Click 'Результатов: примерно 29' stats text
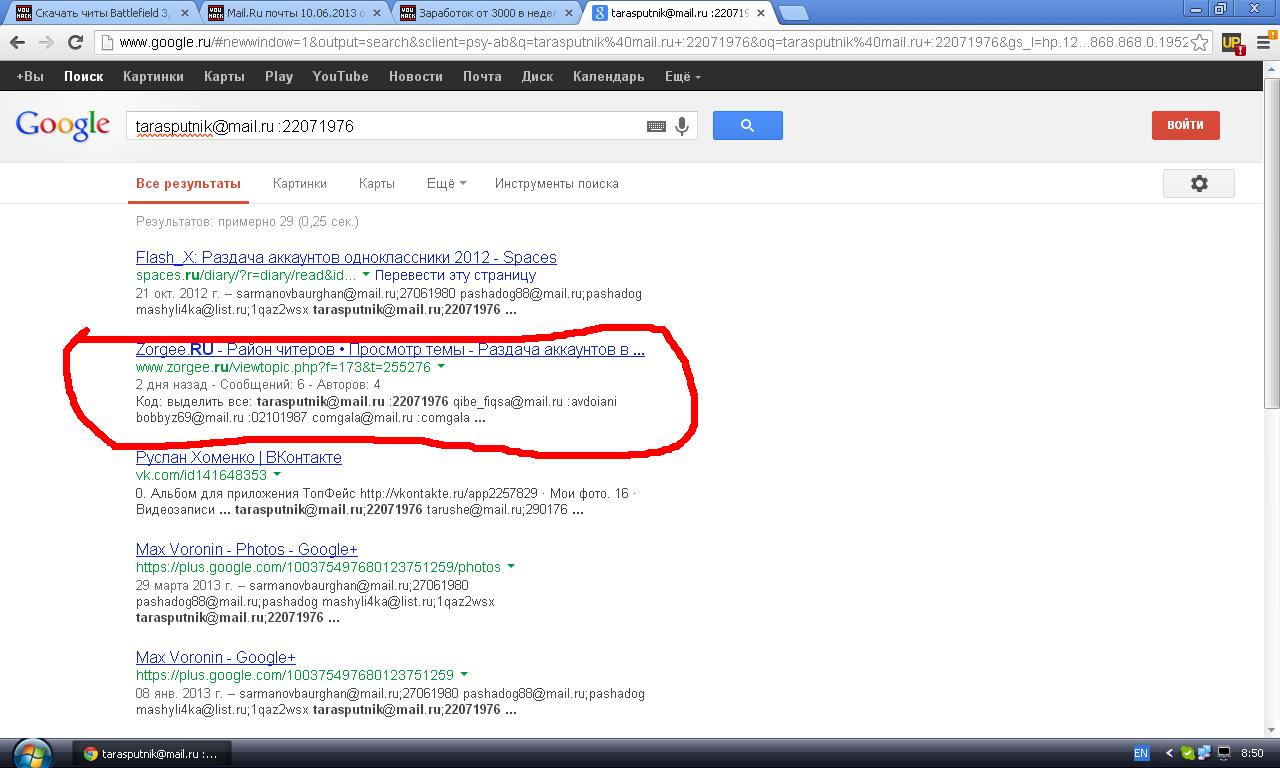1280x768 pixels. 247,221
